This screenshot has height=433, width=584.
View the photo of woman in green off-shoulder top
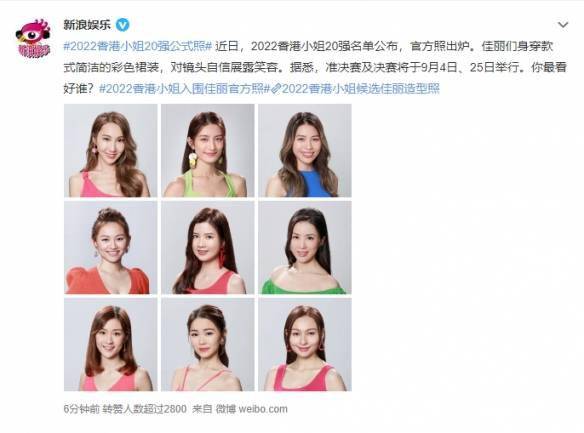click(x=305, y=248)
